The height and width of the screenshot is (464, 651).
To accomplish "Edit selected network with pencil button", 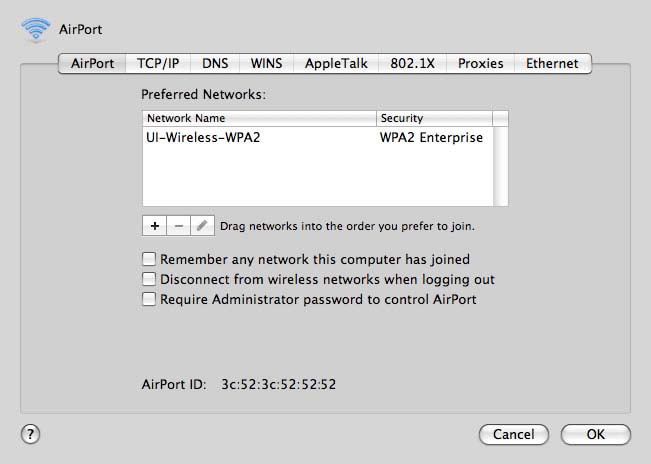I will point(203,226).
